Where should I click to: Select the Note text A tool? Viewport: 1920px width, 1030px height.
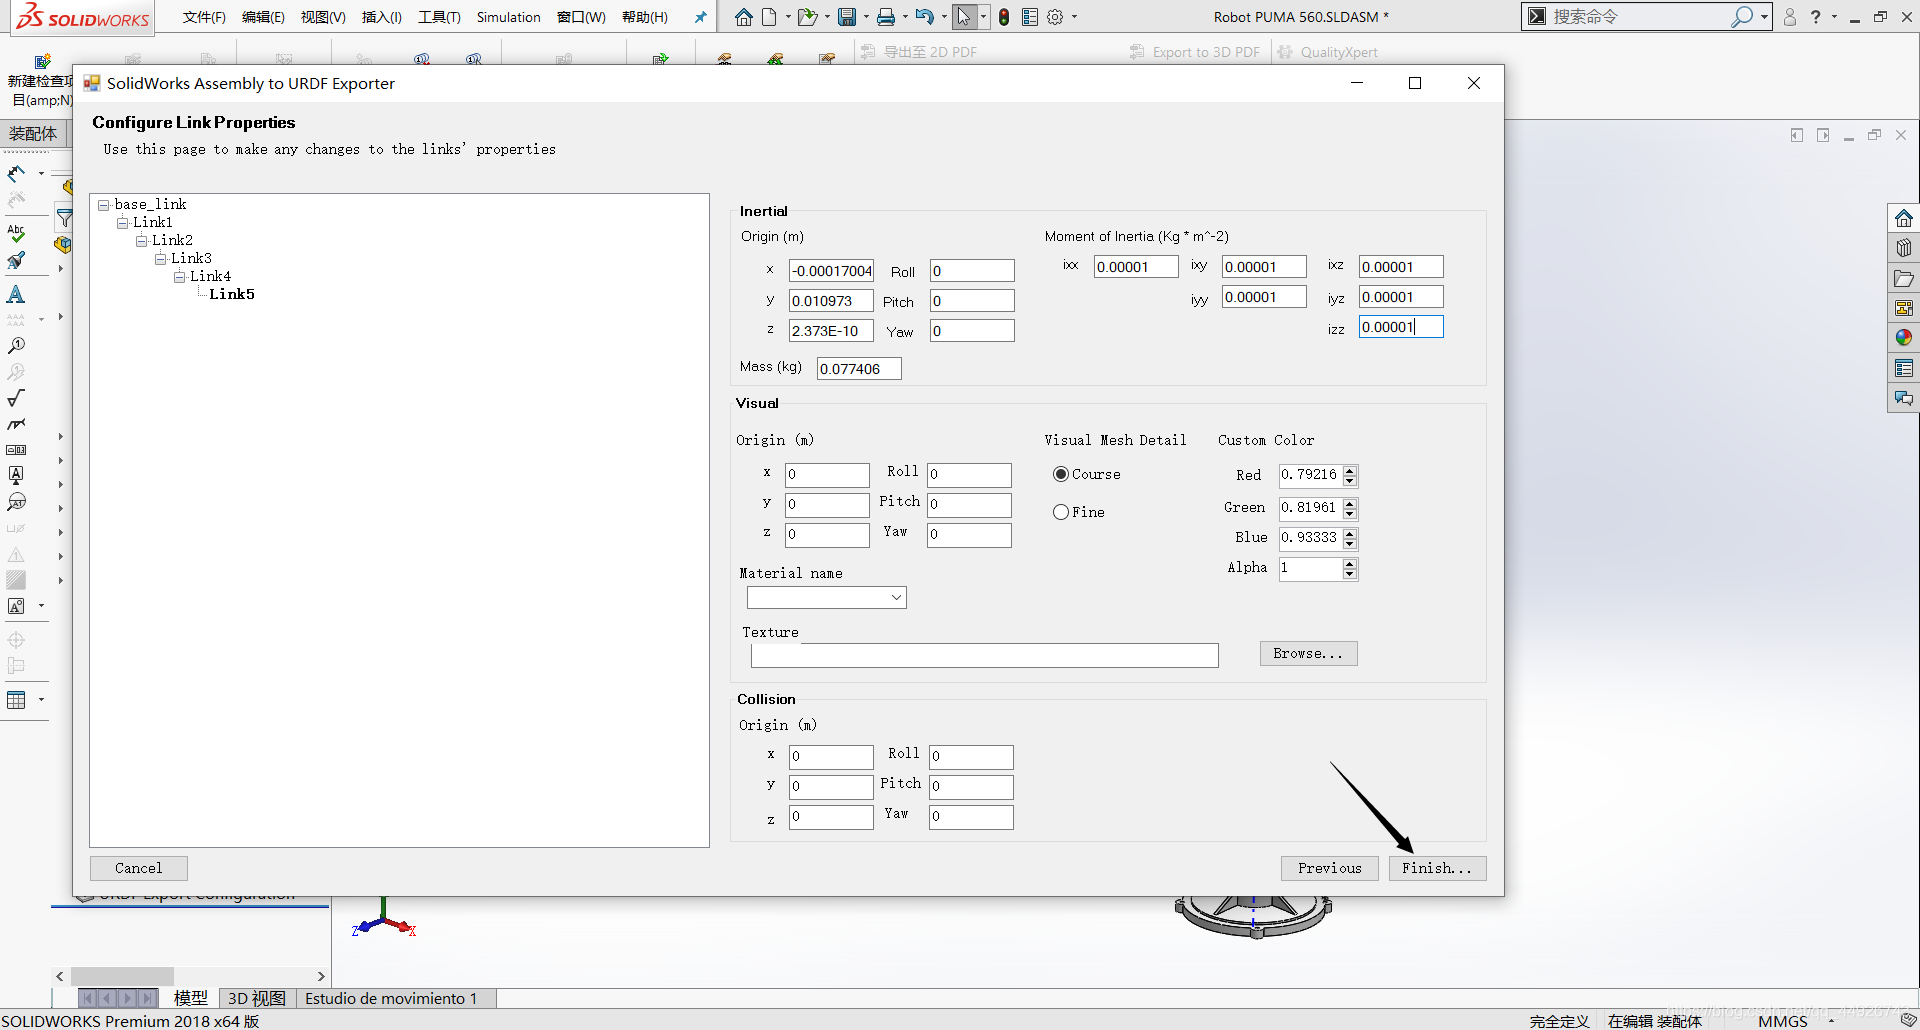(16, 294)
